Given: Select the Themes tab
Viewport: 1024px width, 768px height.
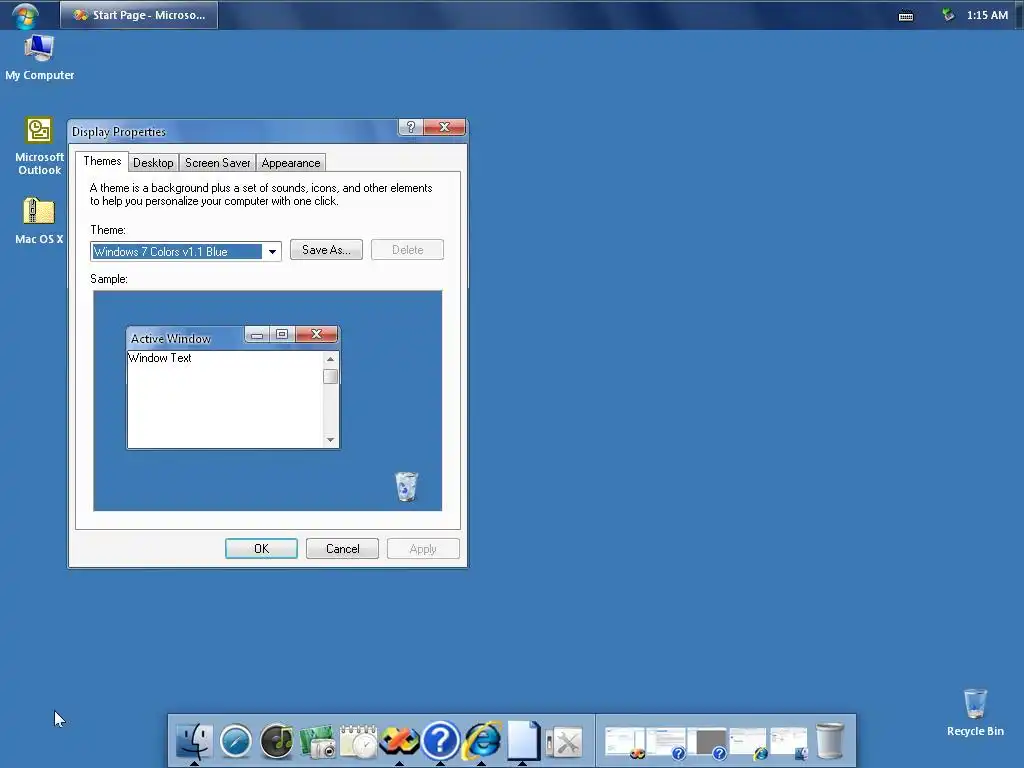Looking at the screenshot, I should pos(102,161).
